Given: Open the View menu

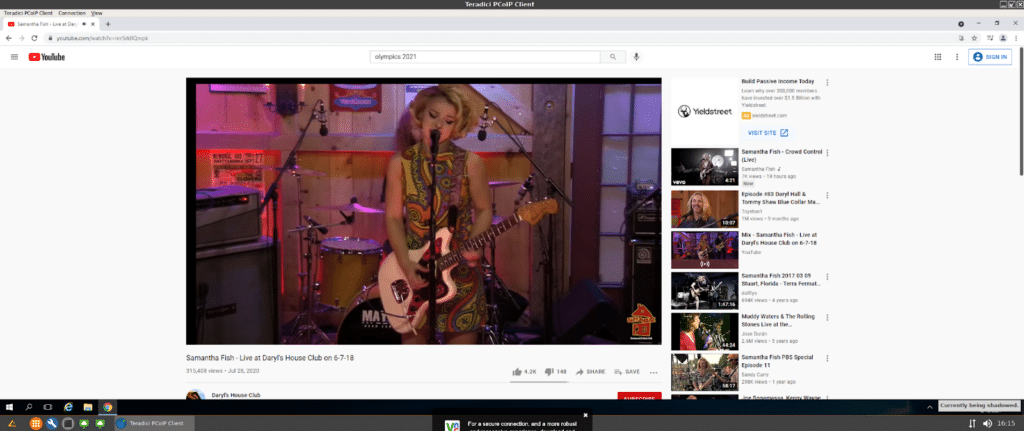Looking at the screenshot, I should click(97, 13).
